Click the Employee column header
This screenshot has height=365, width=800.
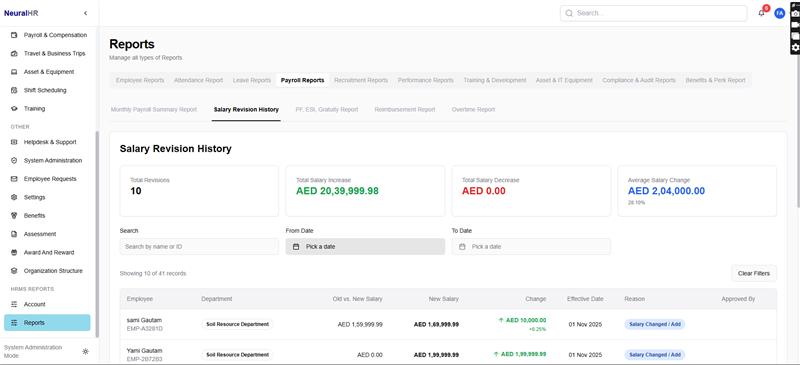pos(140,299)
